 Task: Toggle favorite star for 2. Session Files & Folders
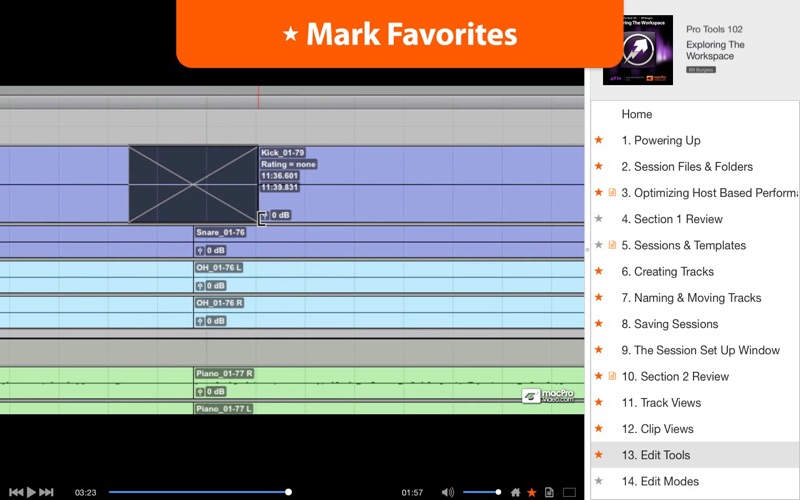coord(599,166)
